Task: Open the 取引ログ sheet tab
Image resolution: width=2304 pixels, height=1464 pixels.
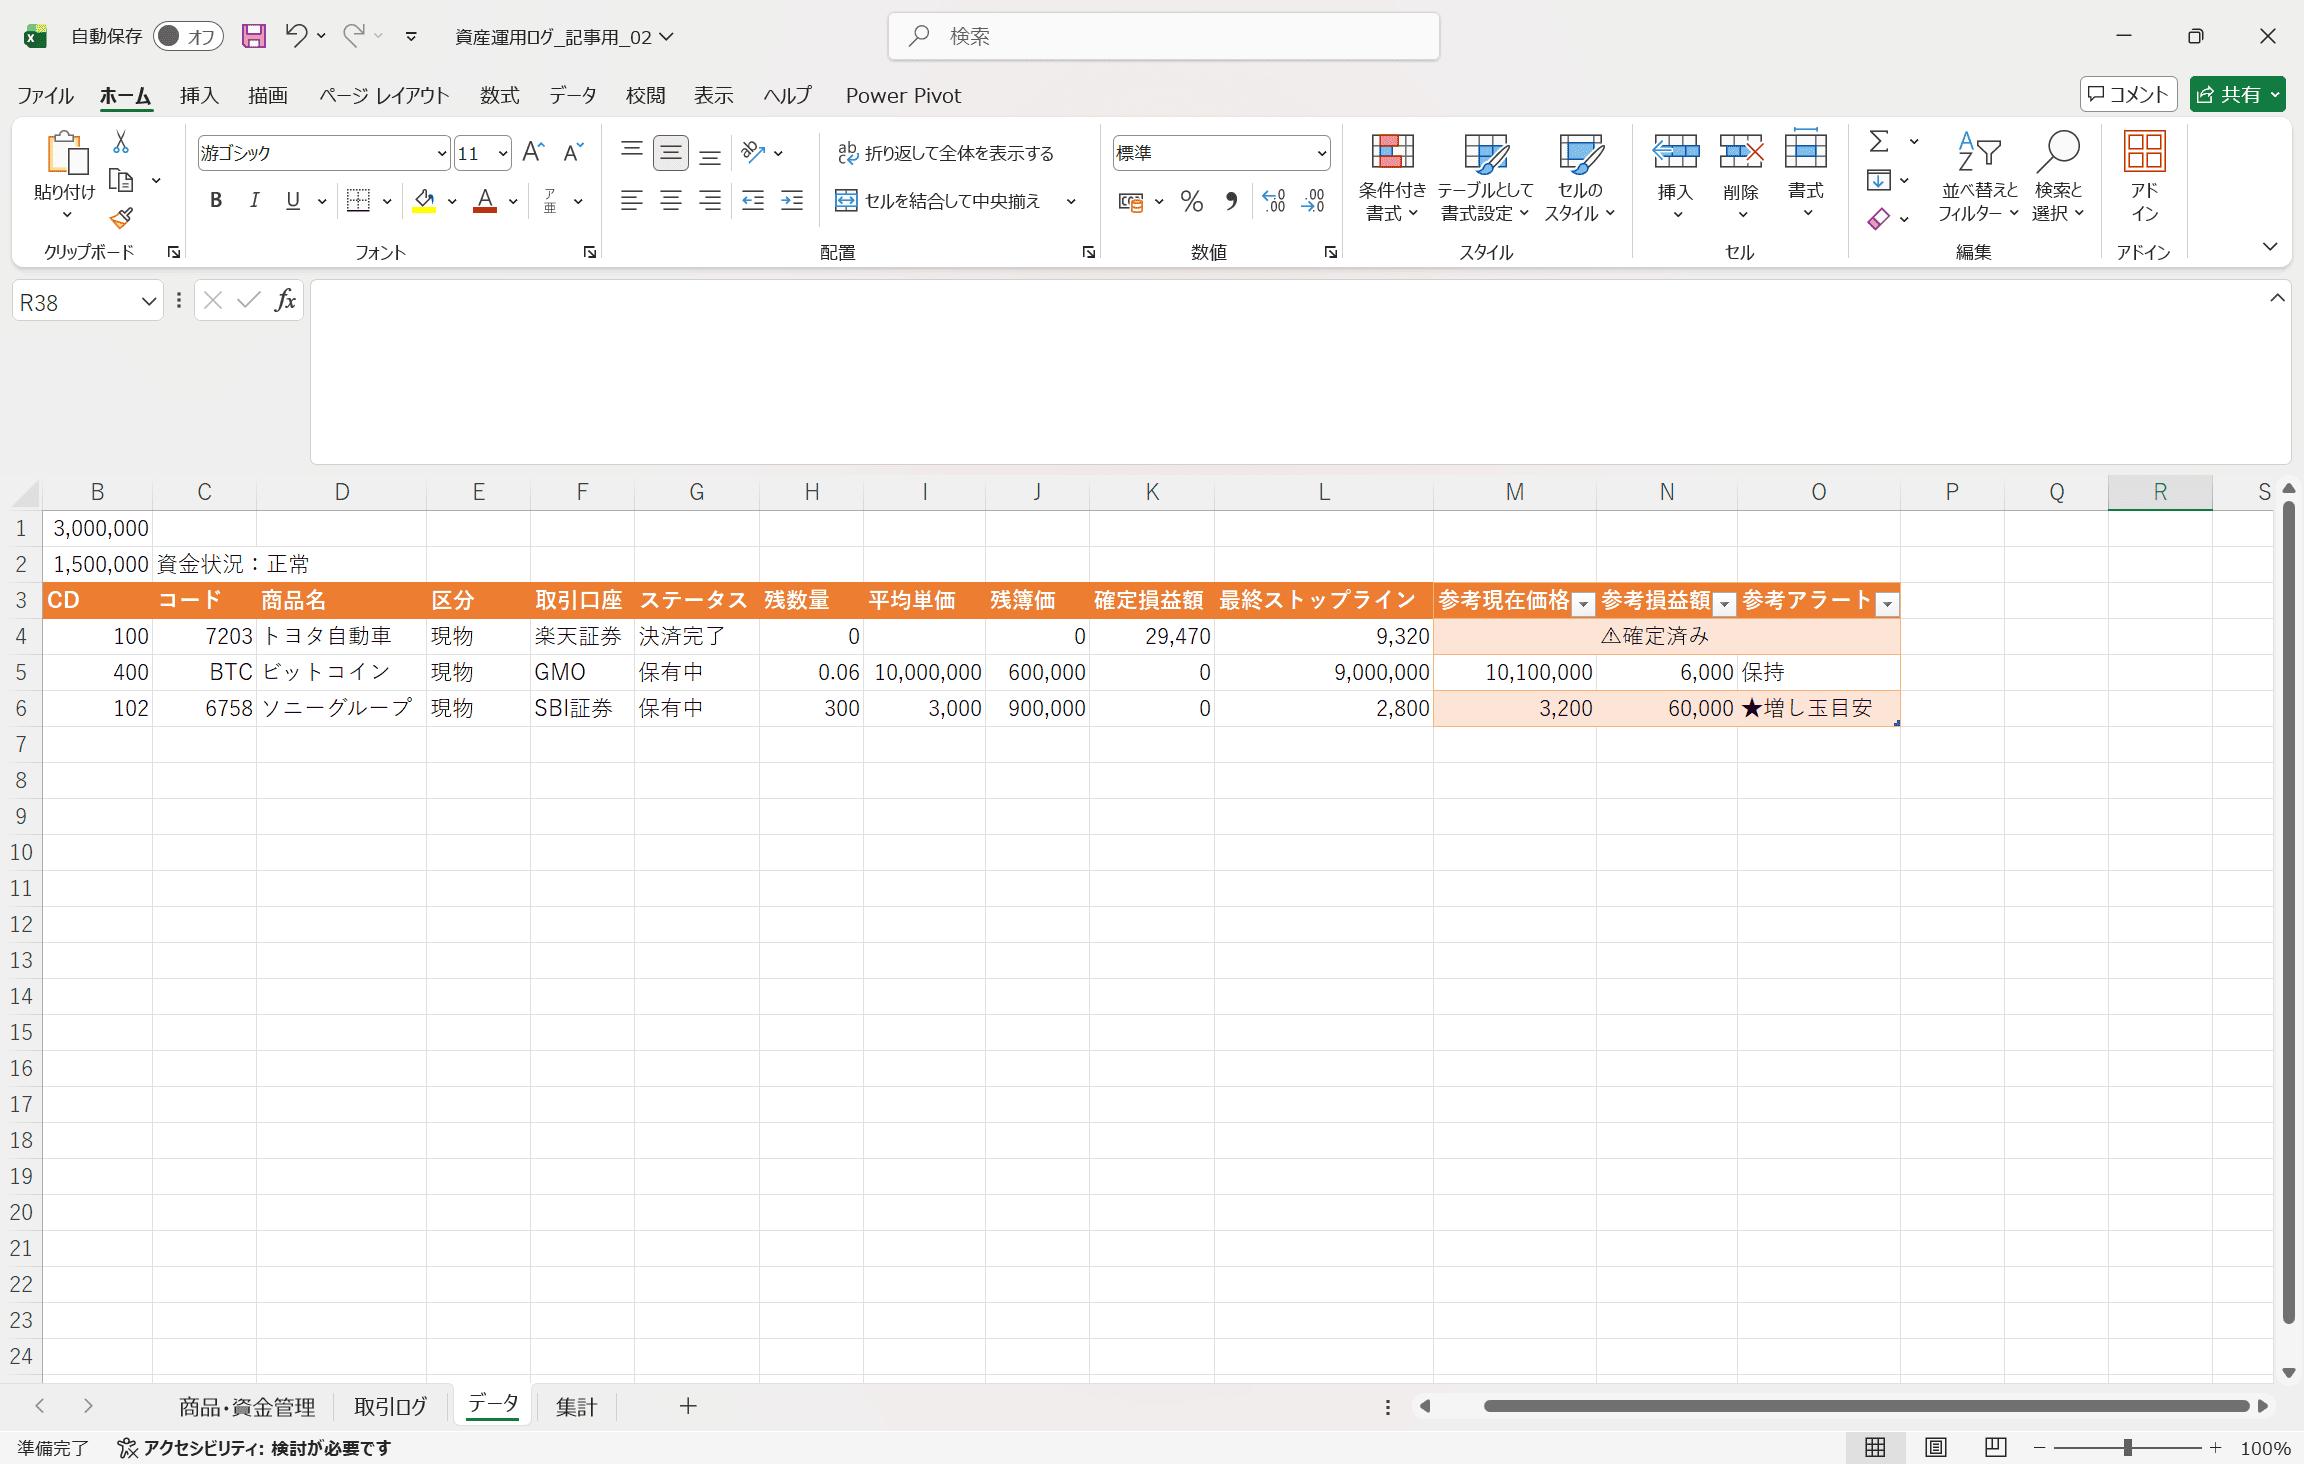Action: coord(390,1406)
